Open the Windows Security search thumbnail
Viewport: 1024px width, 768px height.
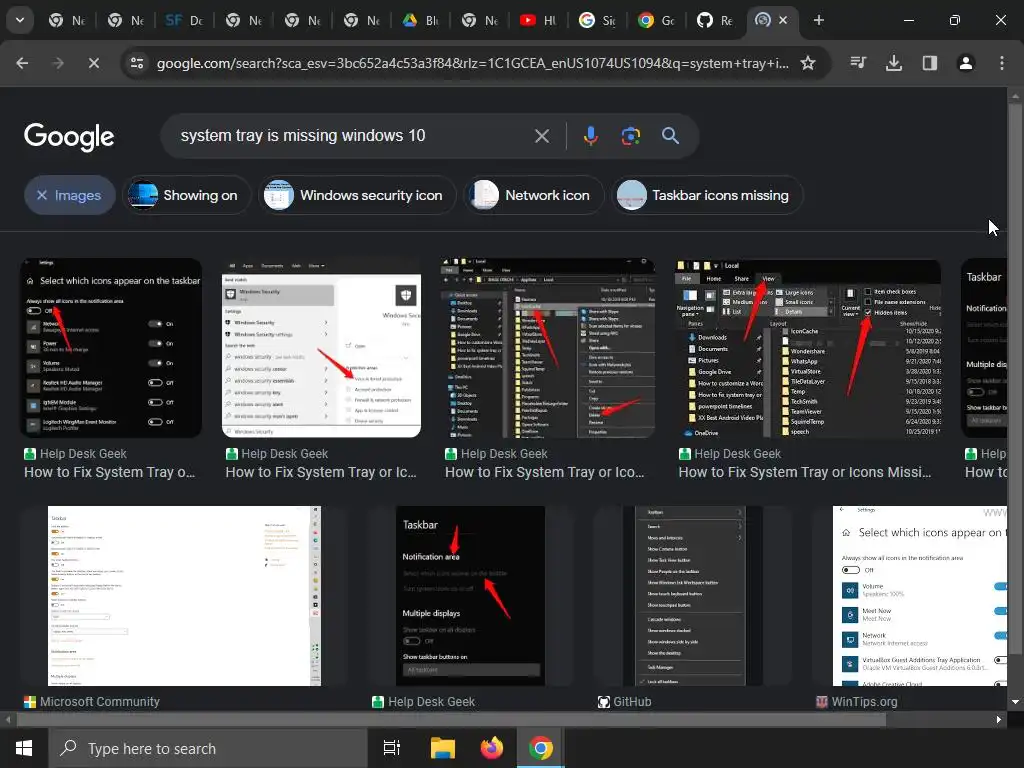pyautogui.click(x=321, y=347)
